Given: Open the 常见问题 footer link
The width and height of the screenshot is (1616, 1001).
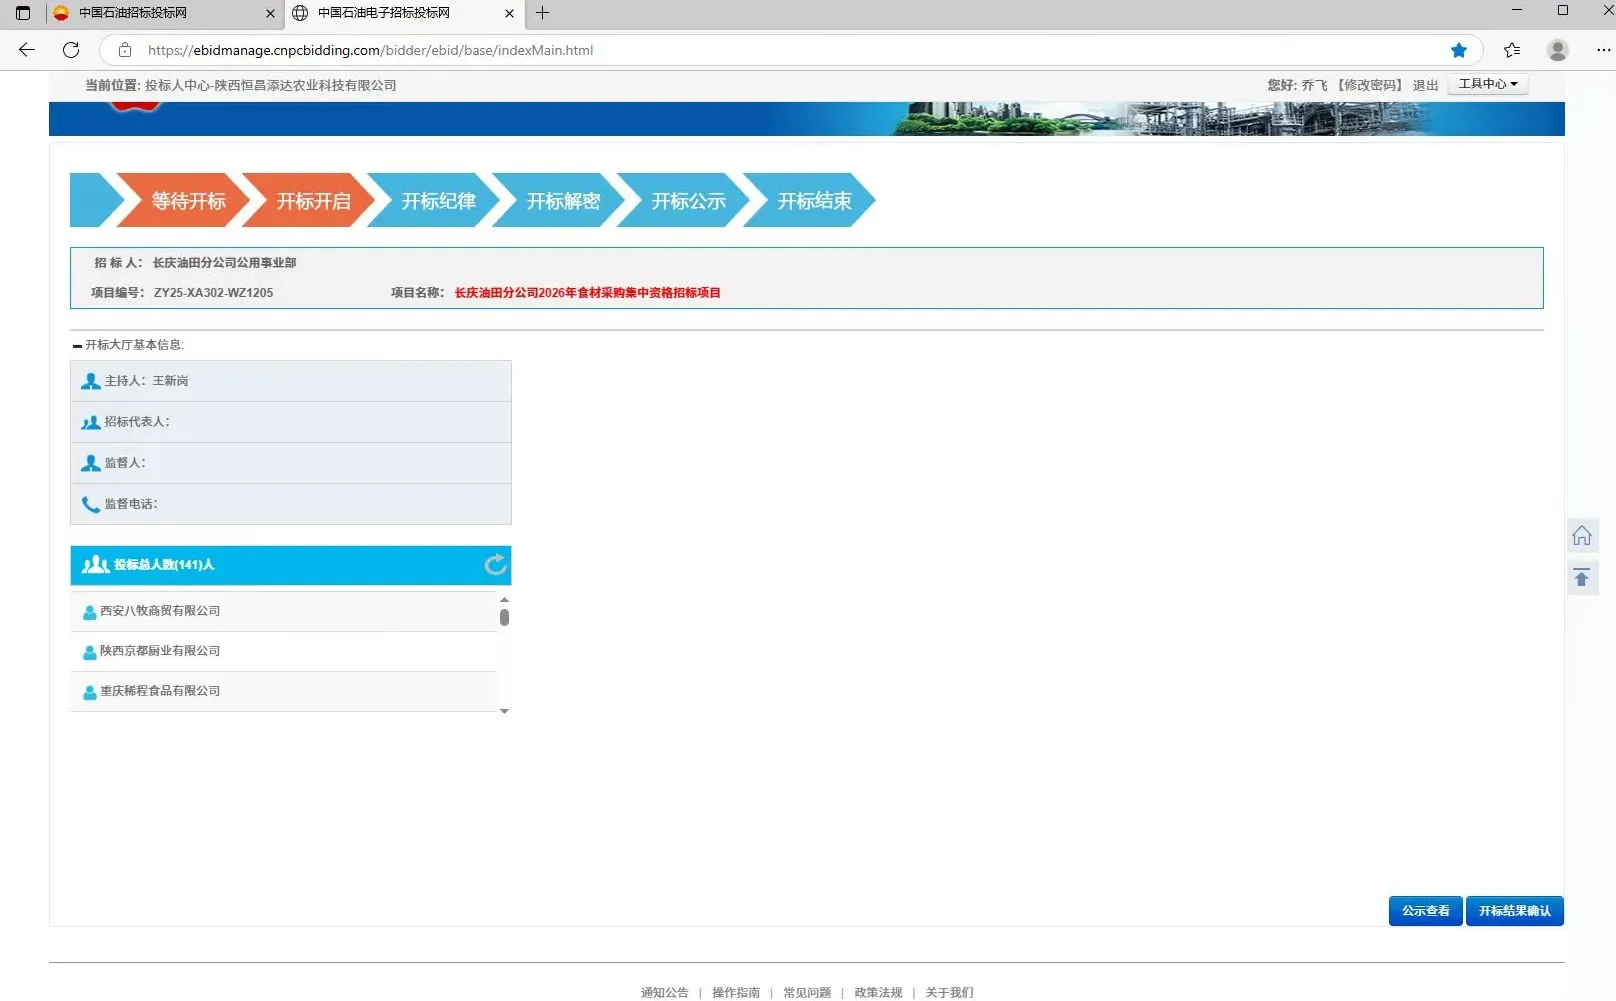Looking at the screenshot, I should click(x=807, y=993).
